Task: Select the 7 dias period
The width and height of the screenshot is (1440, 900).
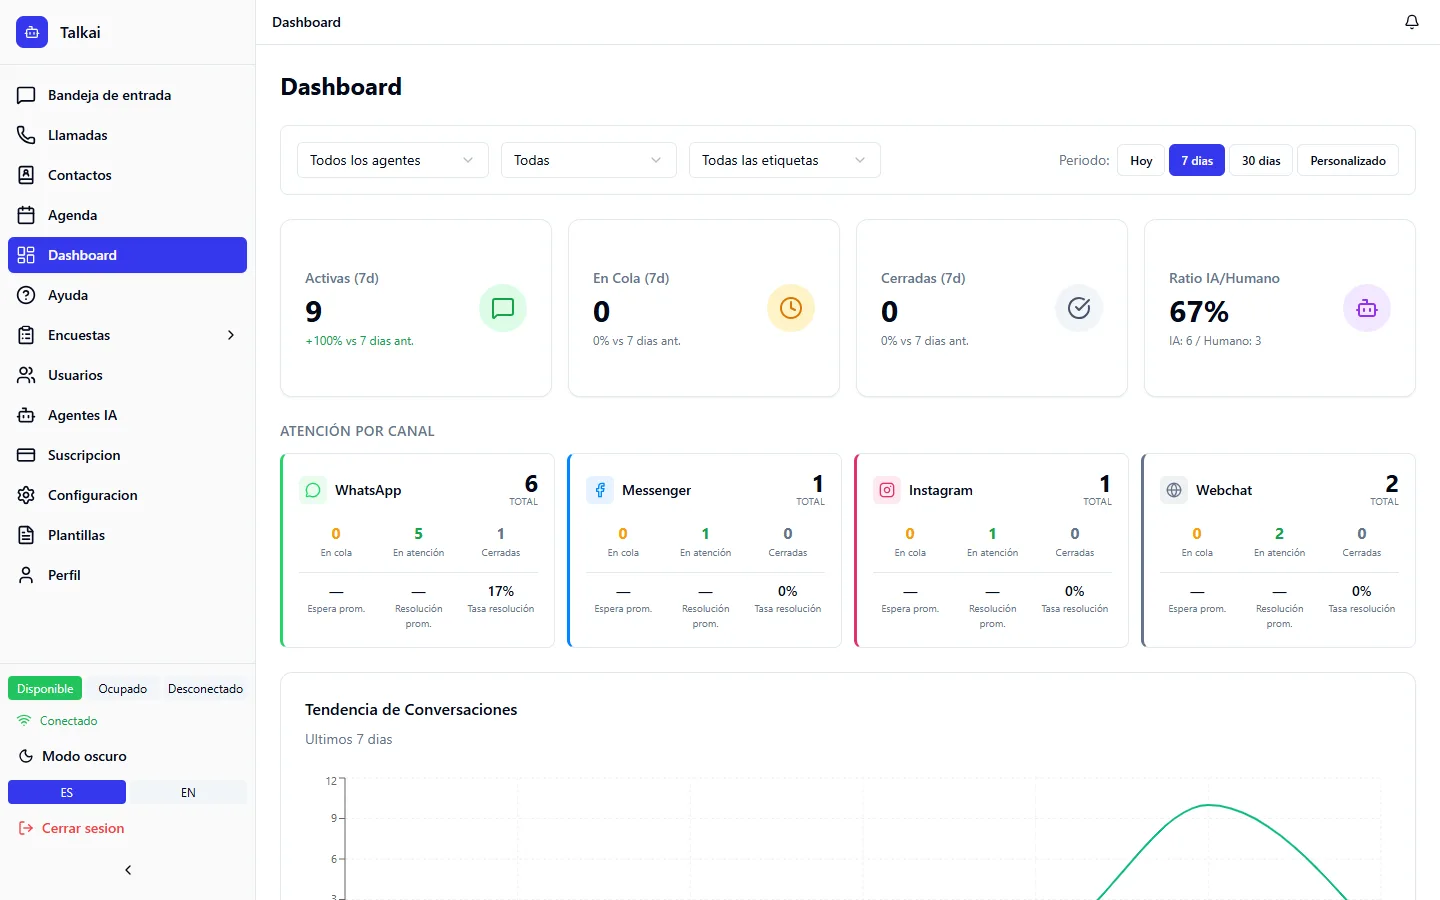Action: (1197, 160)
